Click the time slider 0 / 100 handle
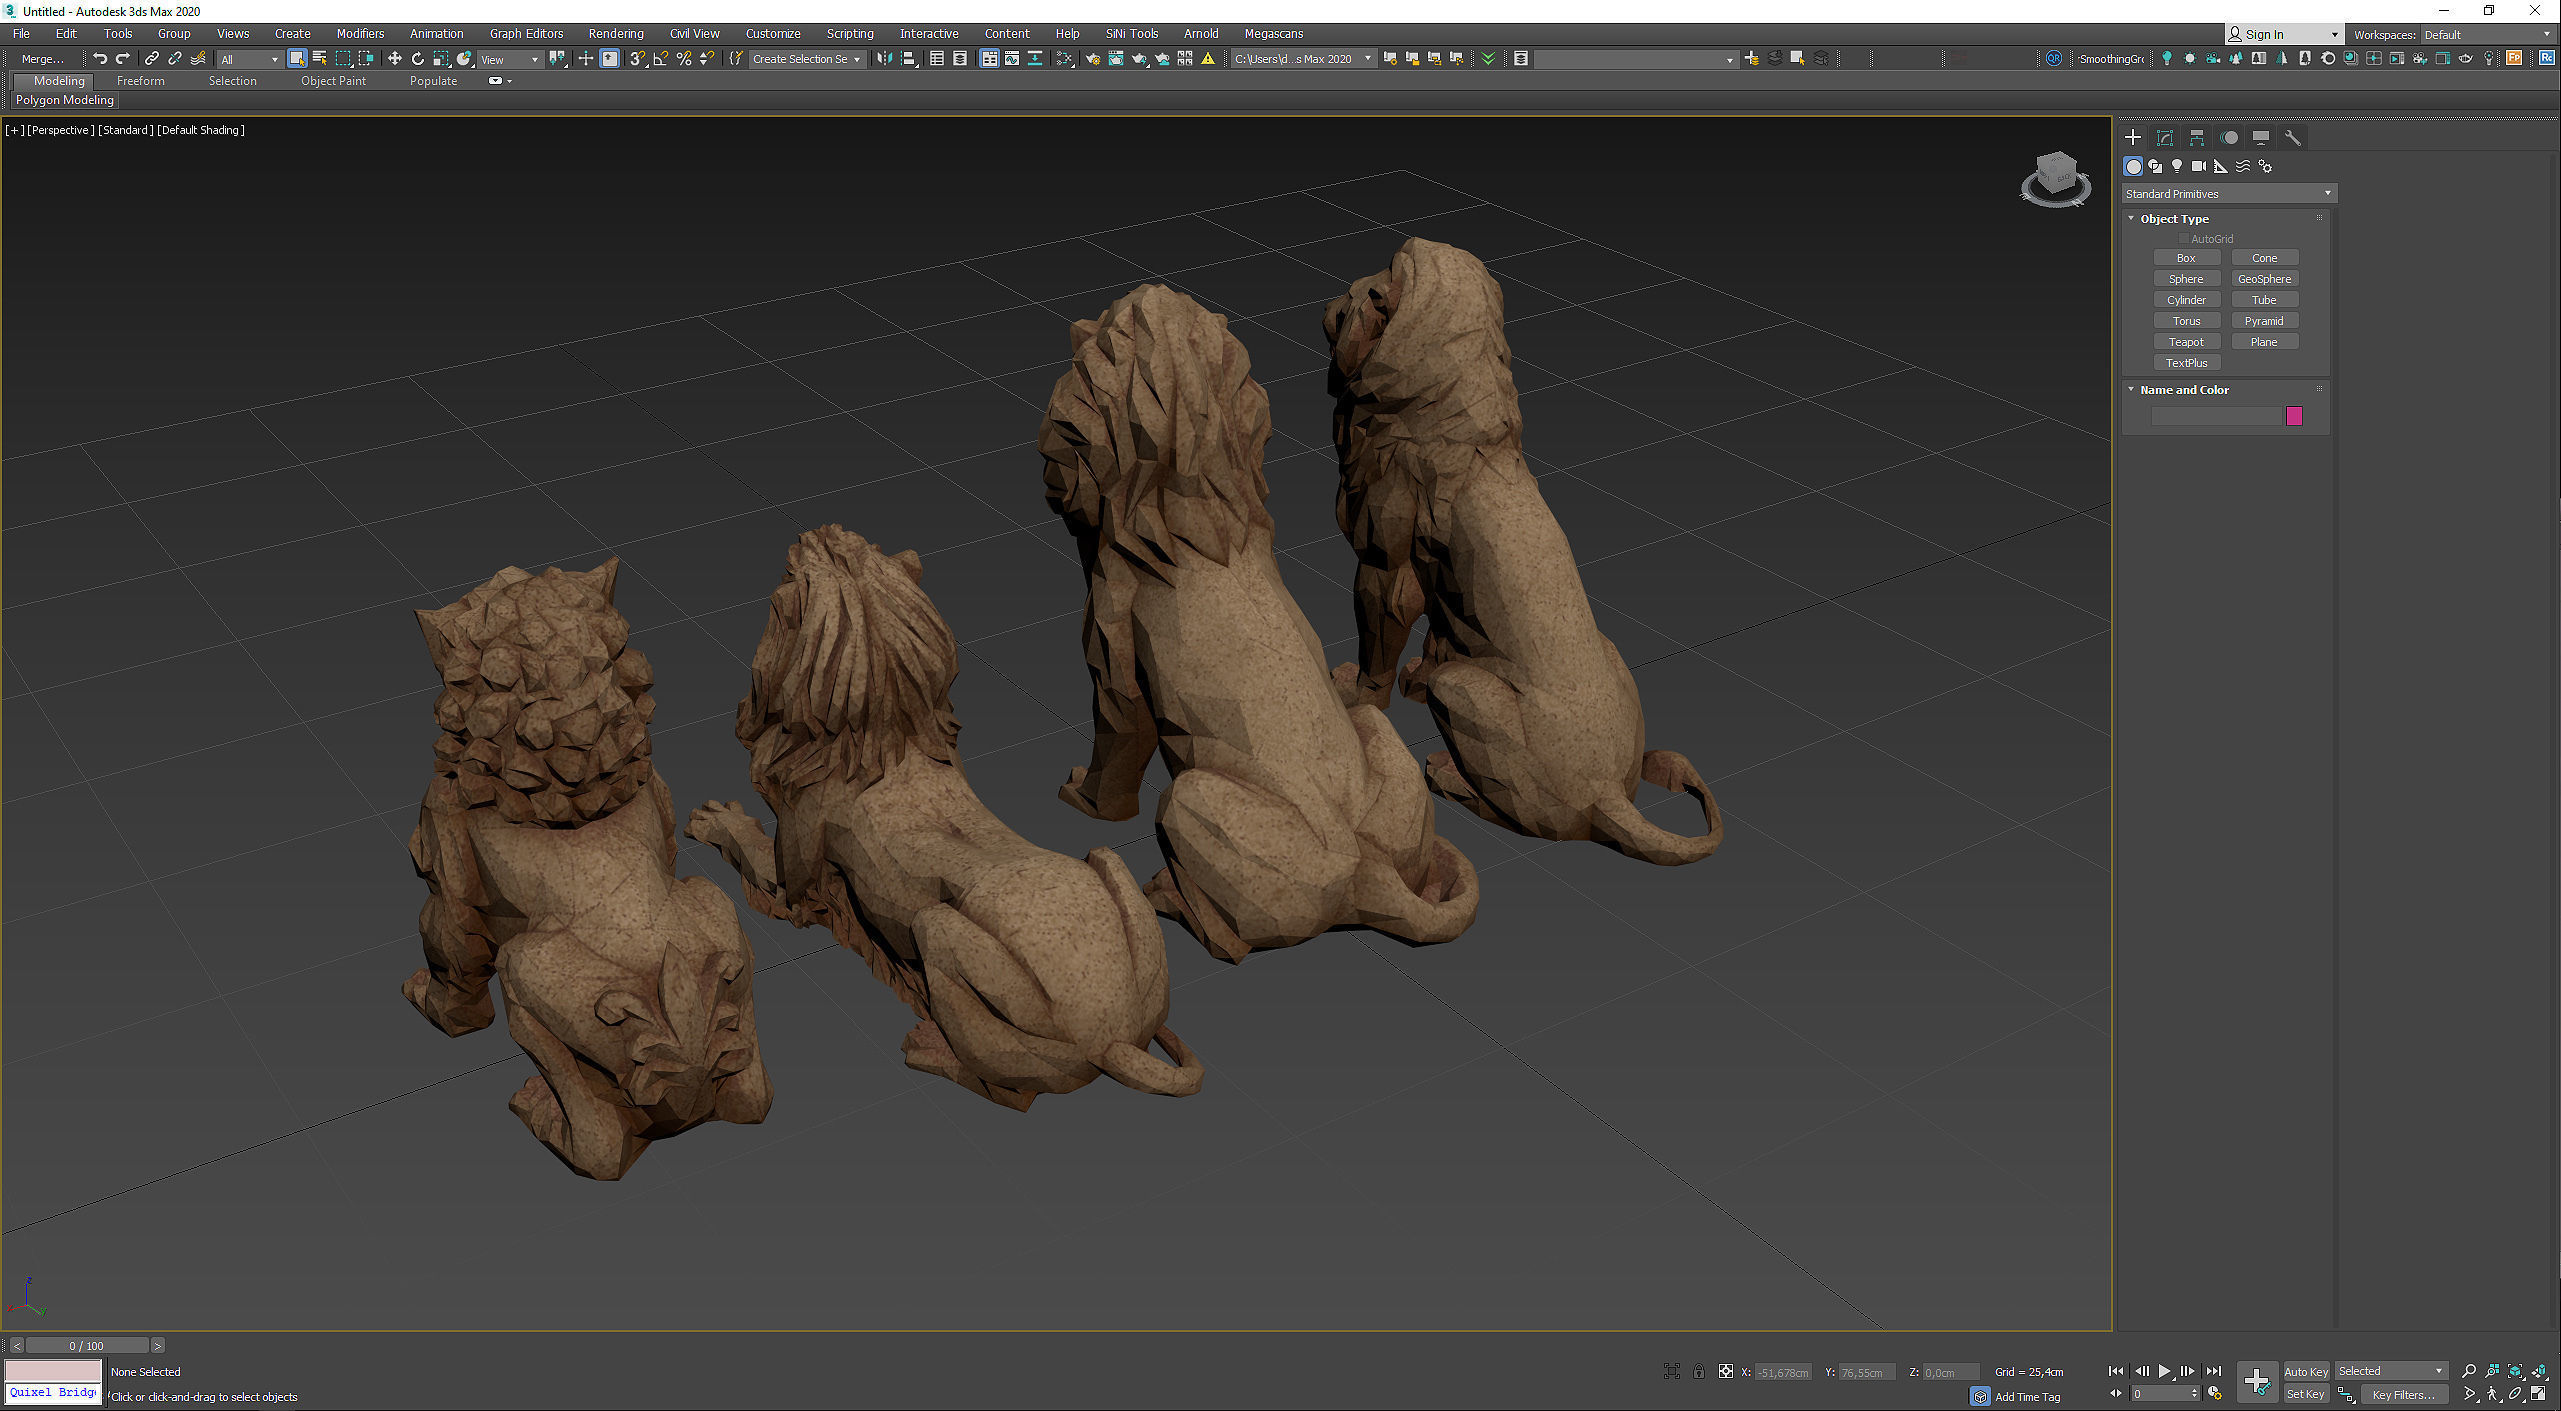The image size is (2561, 1411). pyautogui.click(x=87, y=1346)
